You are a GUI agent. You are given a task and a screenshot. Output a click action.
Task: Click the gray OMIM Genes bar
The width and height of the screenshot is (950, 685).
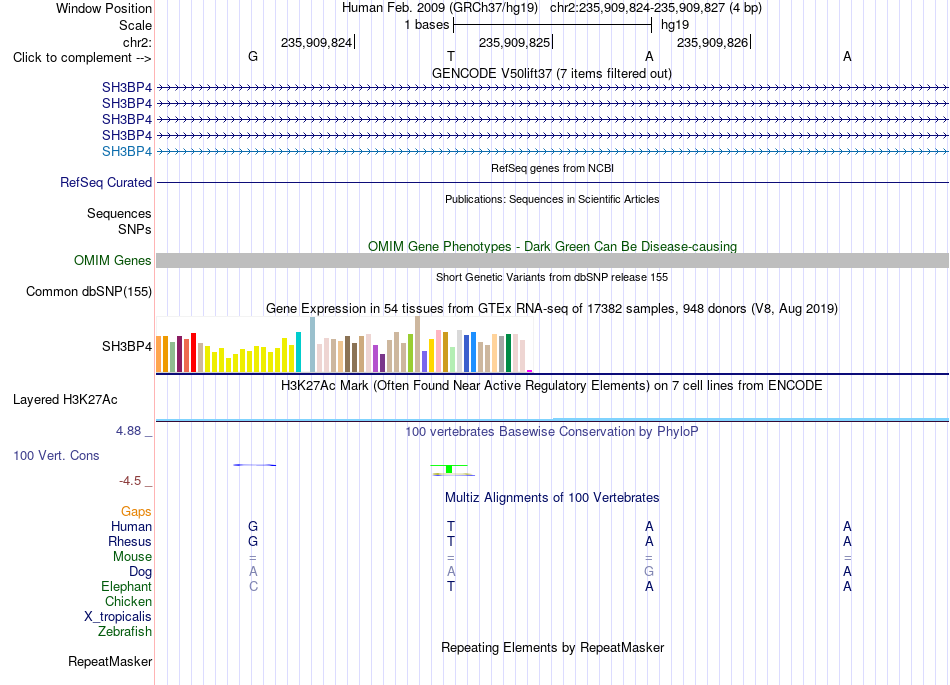pyautogui.click(x=552, y=260)
